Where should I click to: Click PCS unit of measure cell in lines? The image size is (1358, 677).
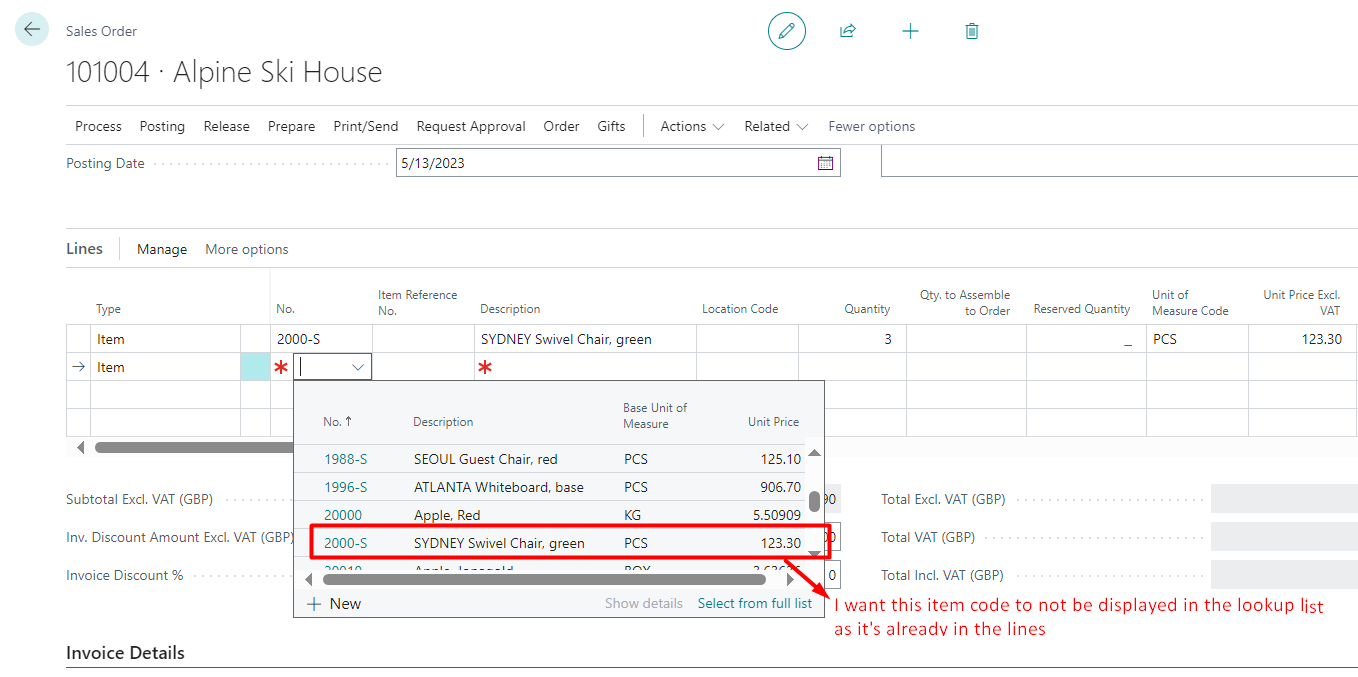[x=1197, y=339]
